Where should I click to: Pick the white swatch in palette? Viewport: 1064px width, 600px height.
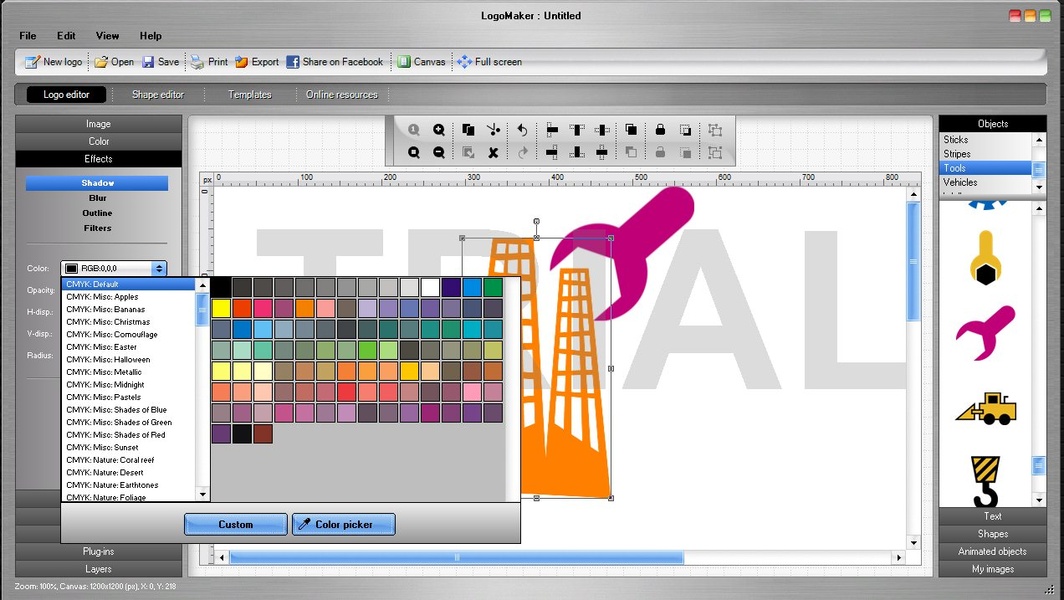430,288
